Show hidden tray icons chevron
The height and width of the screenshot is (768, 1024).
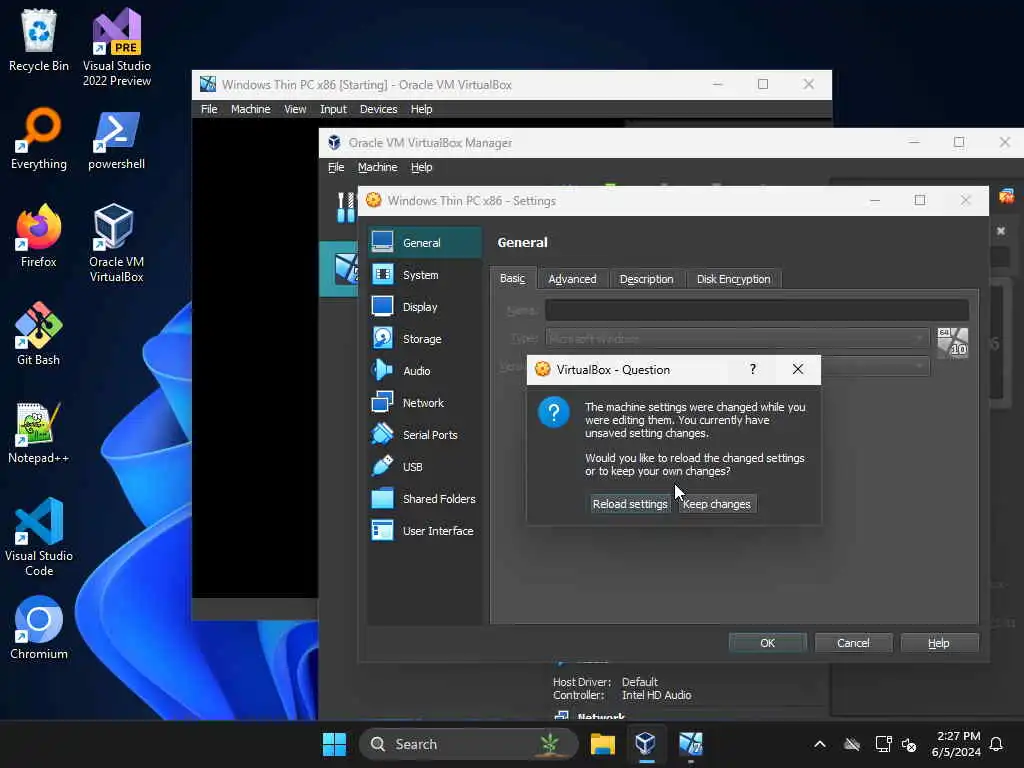[820, 744]
